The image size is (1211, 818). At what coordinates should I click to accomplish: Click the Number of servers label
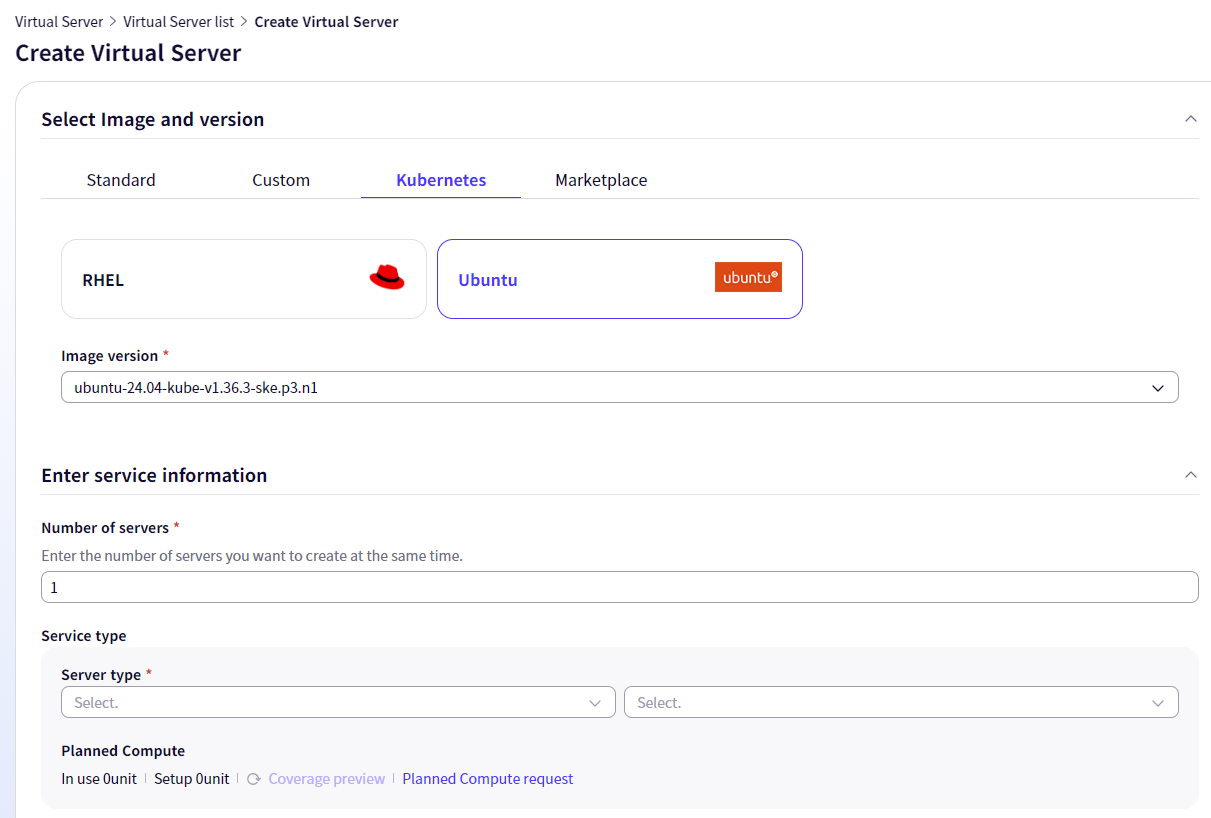coord(105,528)
